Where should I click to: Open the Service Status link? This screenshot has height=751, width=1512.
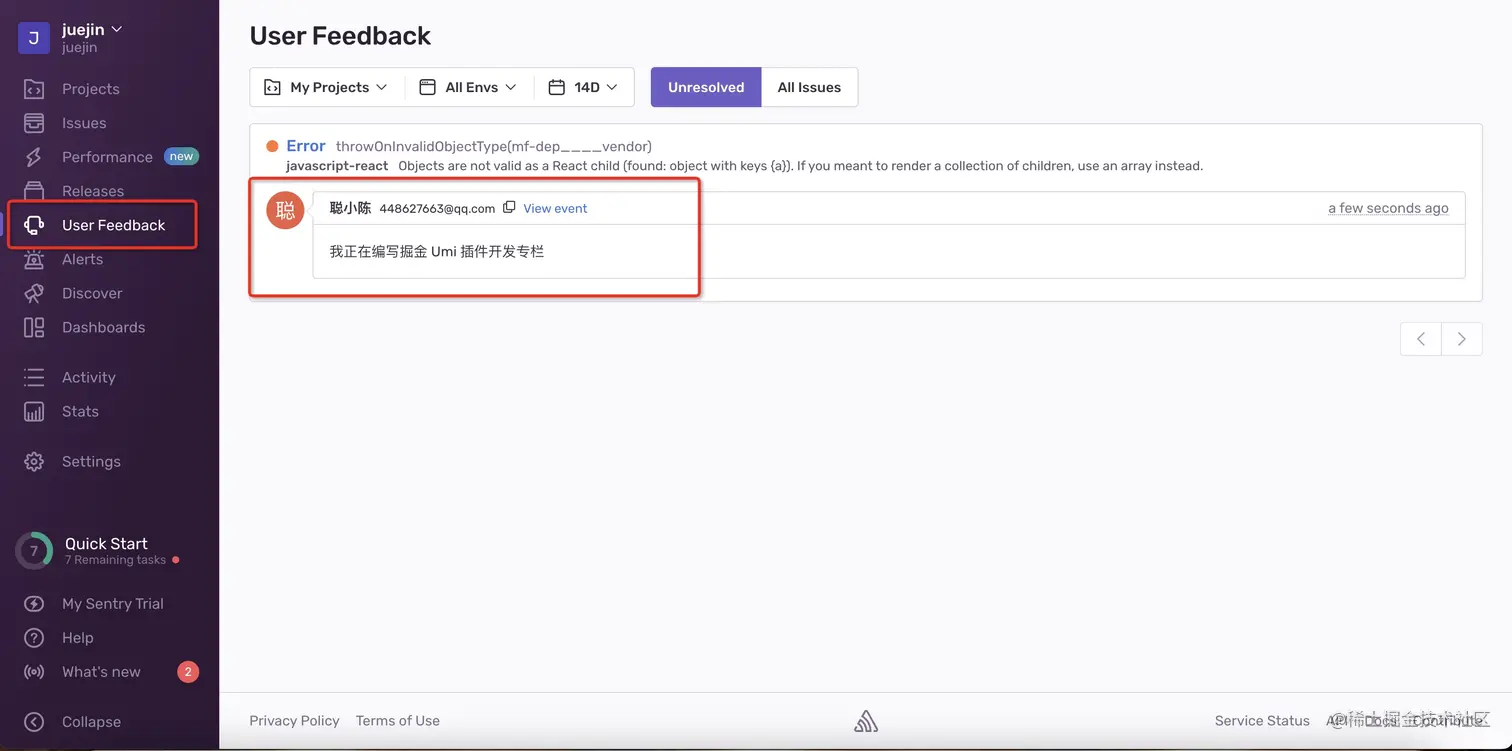tap(1262, 721)
